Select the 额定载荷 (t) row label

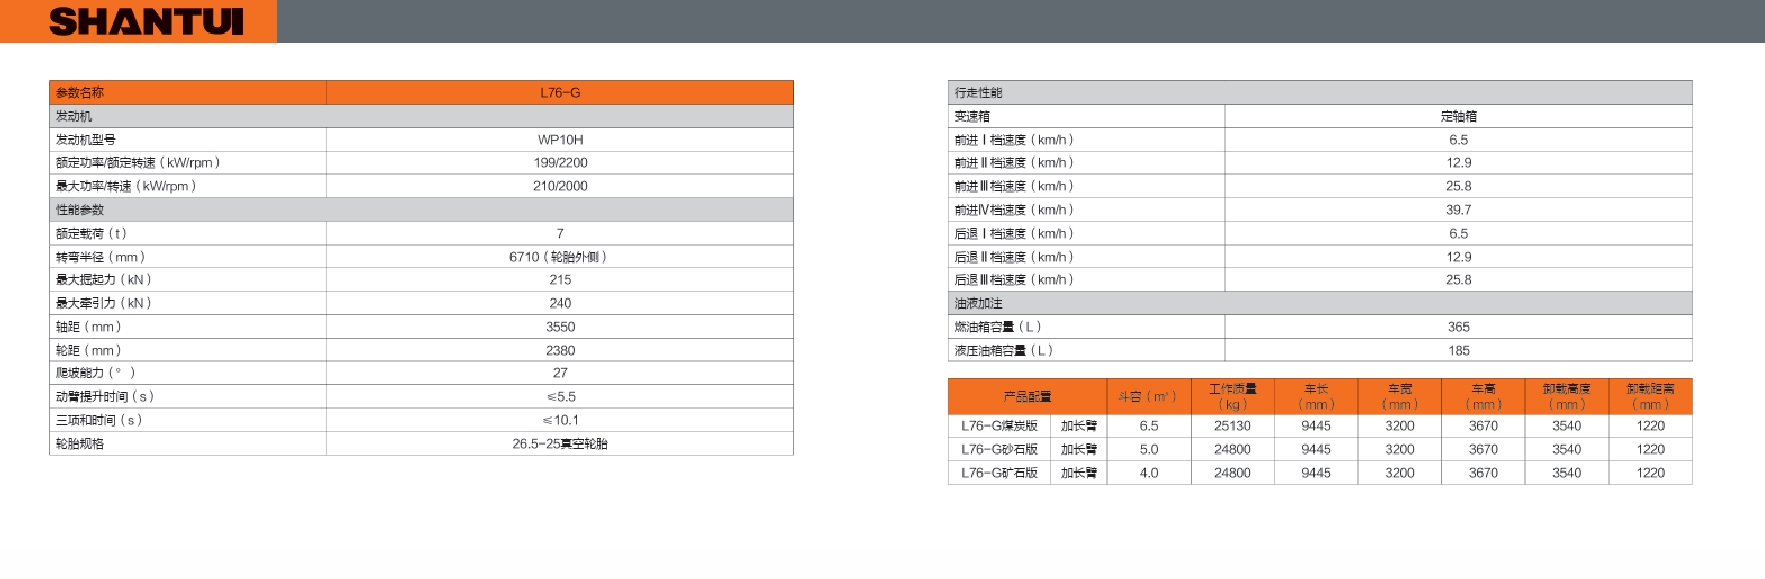pos(91,234)
